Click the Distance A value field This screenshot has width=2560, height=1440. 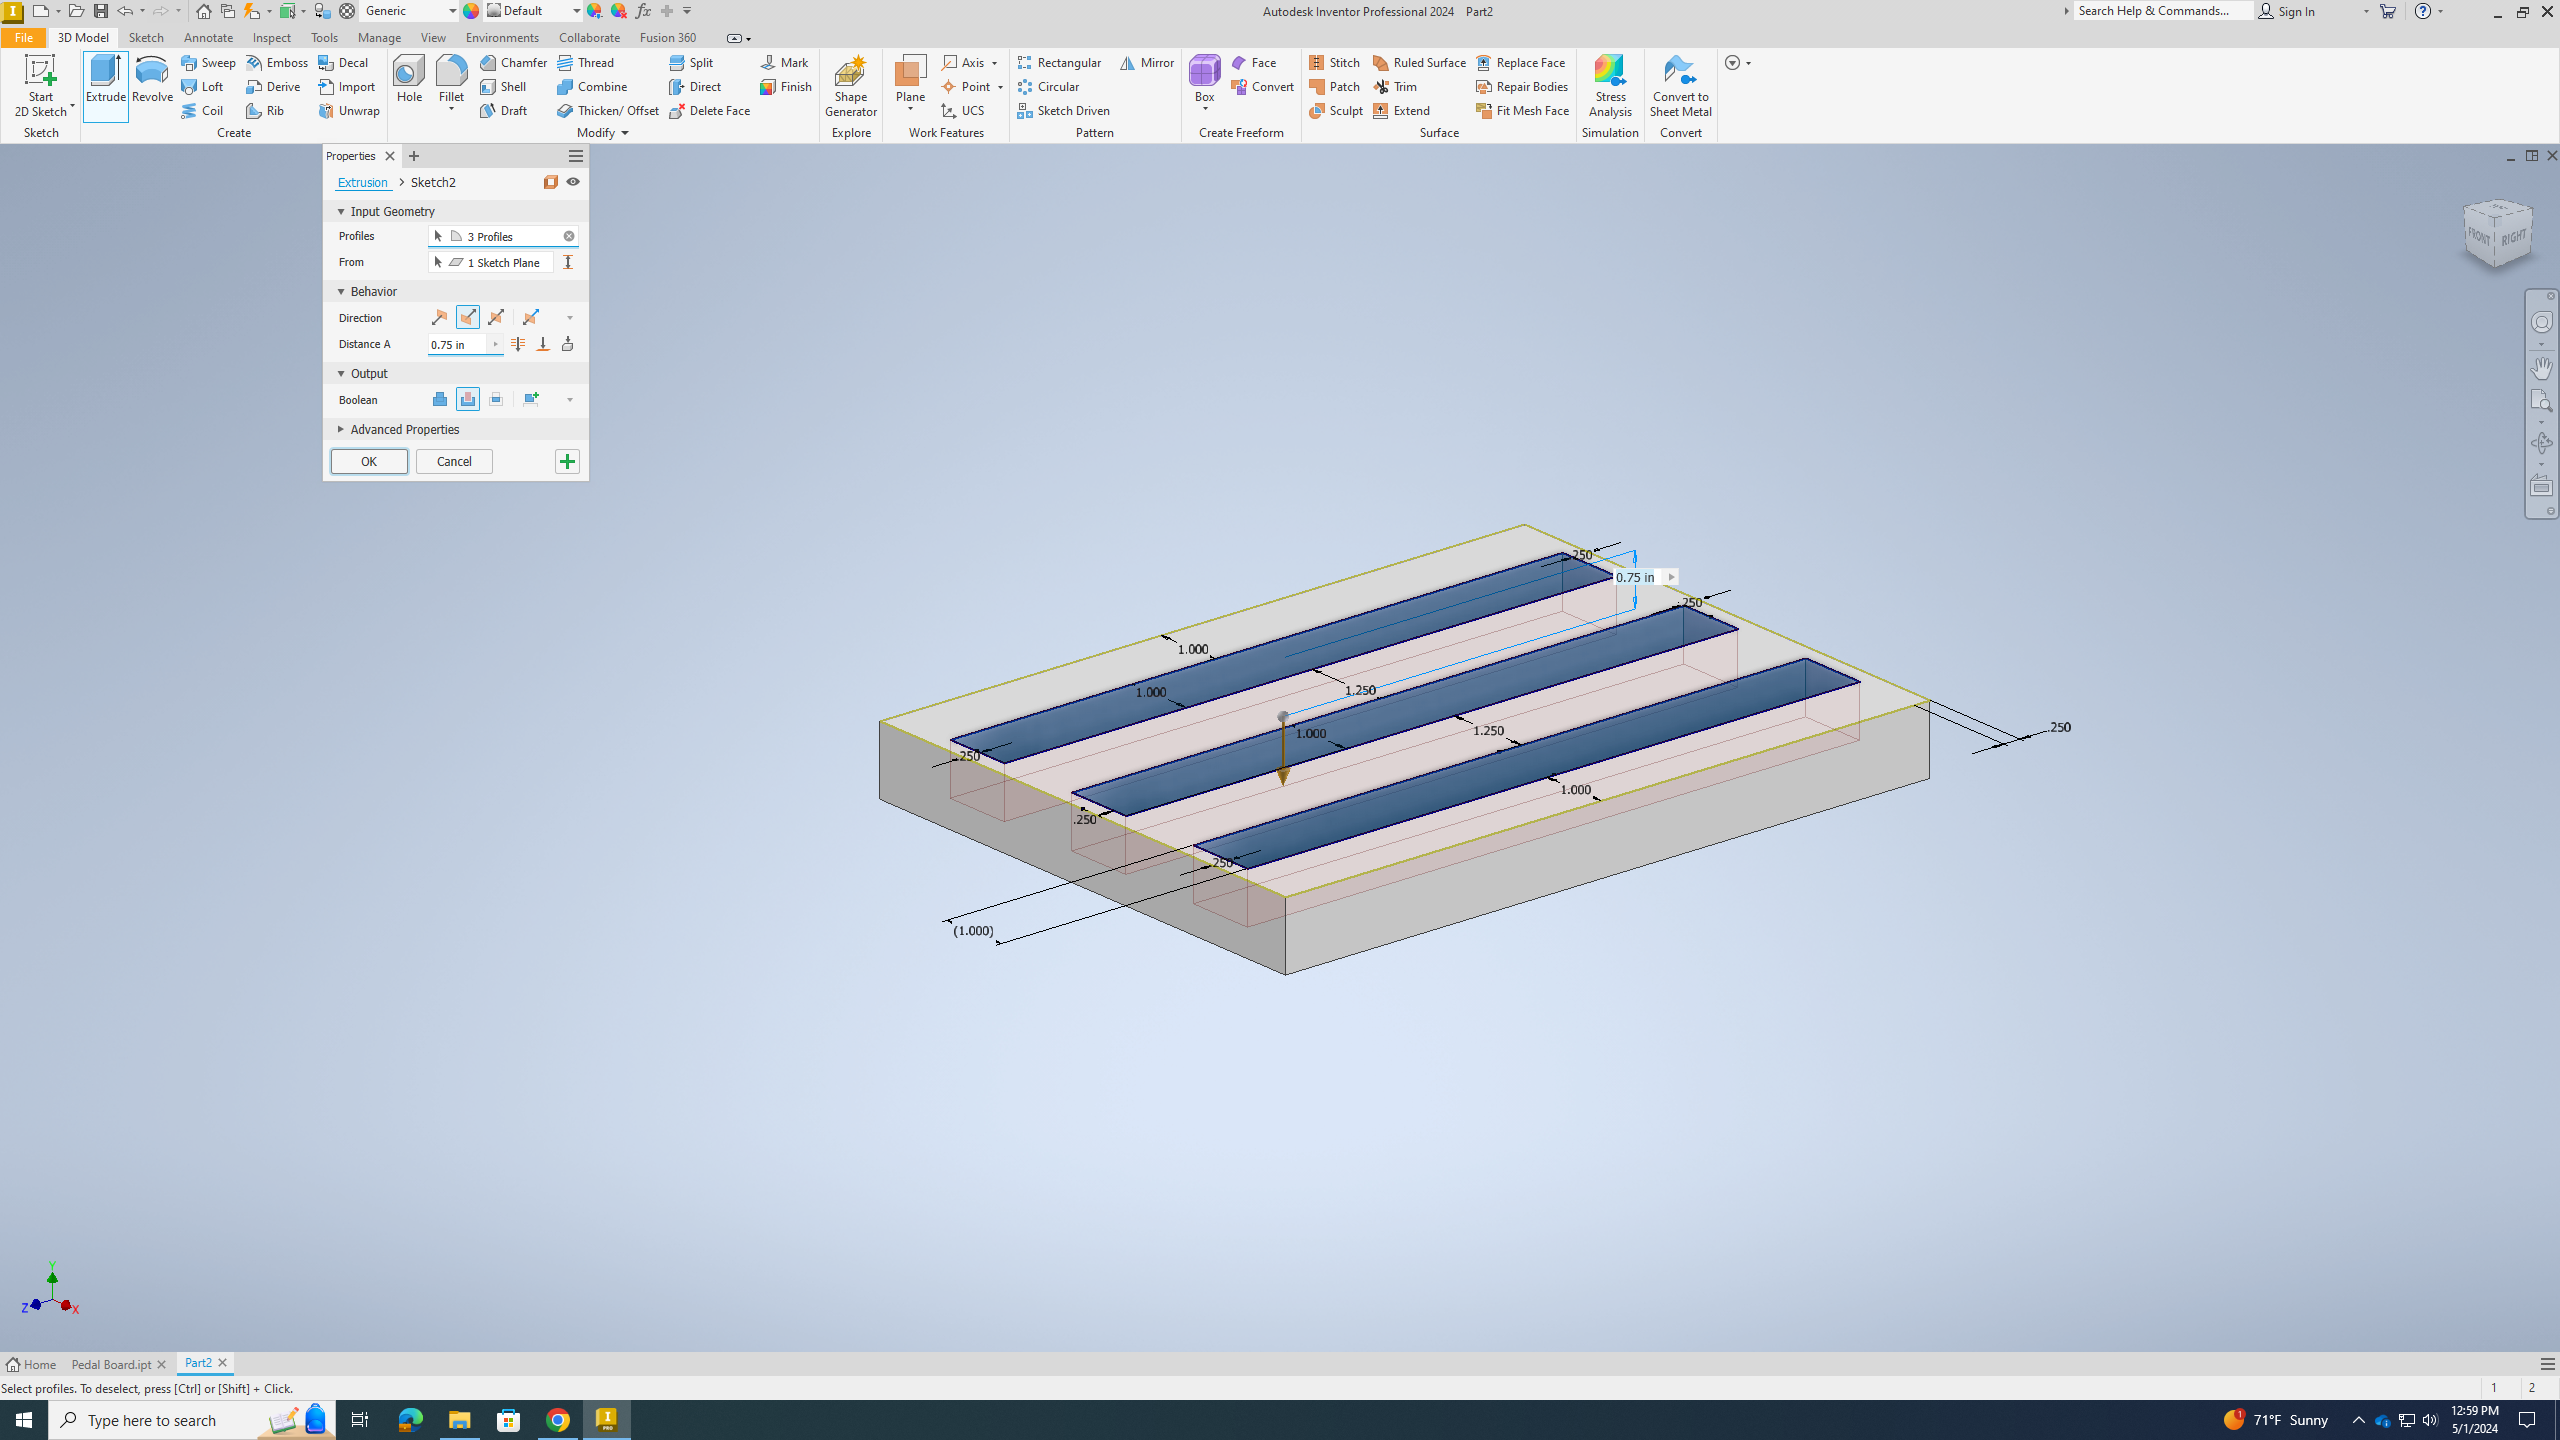tap(458, 345)
